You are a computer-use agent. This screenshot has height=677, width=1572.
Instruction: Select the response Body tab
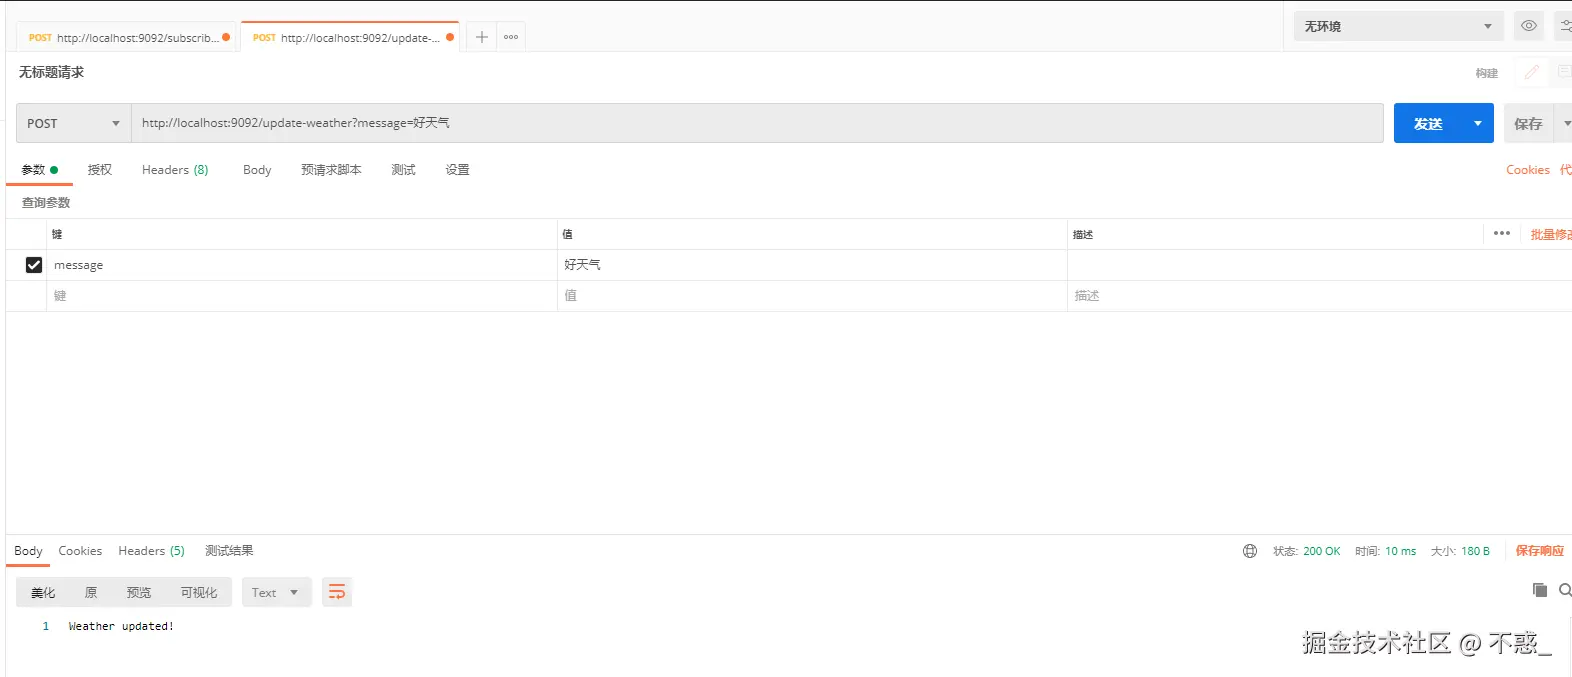pyautogui.click(x=28, y=551)
